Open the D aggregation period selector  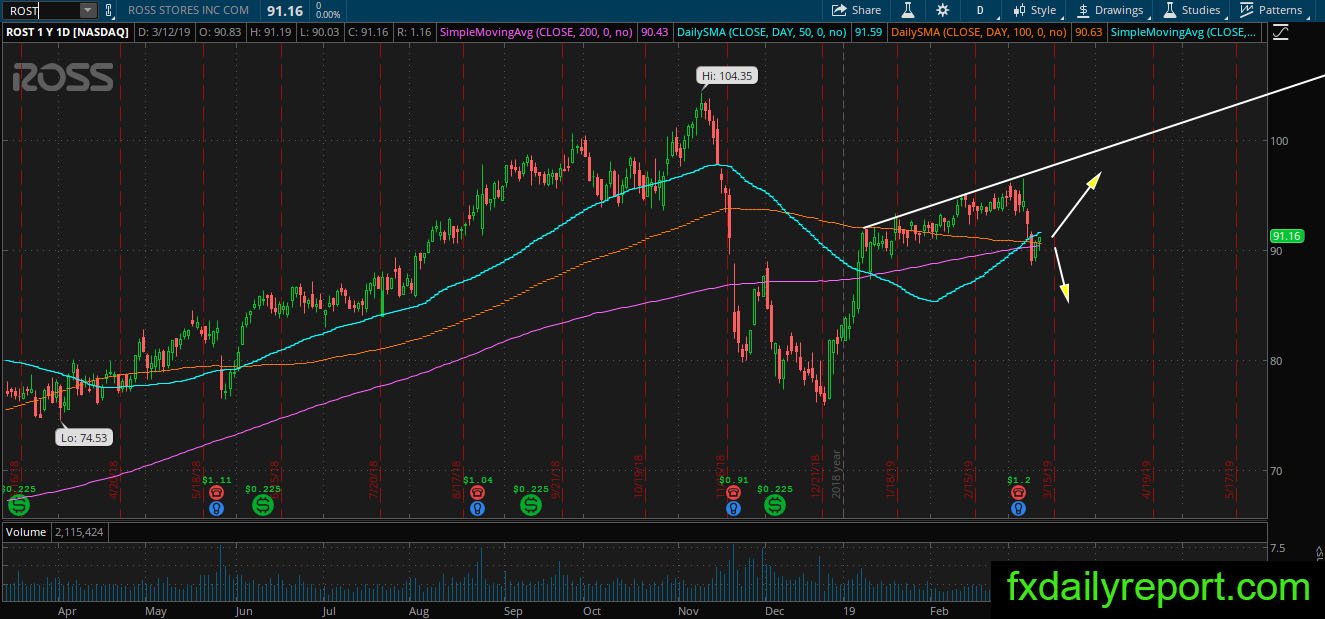980,10
